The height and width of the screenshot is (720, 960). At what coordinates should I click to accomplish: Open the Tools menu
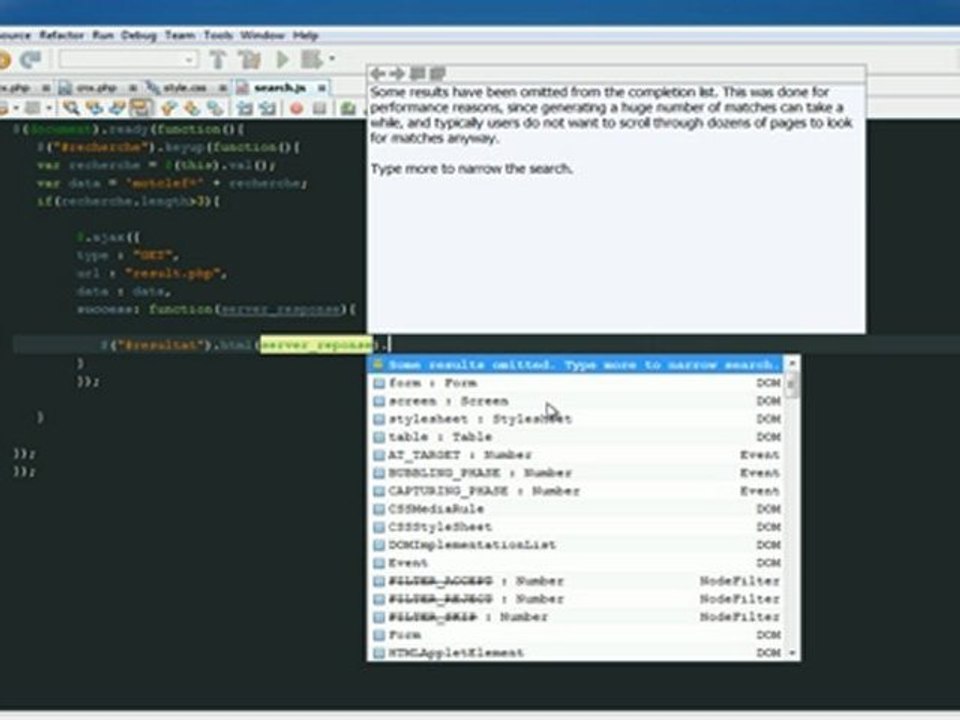pyautogui.click(x=218, y=36)
